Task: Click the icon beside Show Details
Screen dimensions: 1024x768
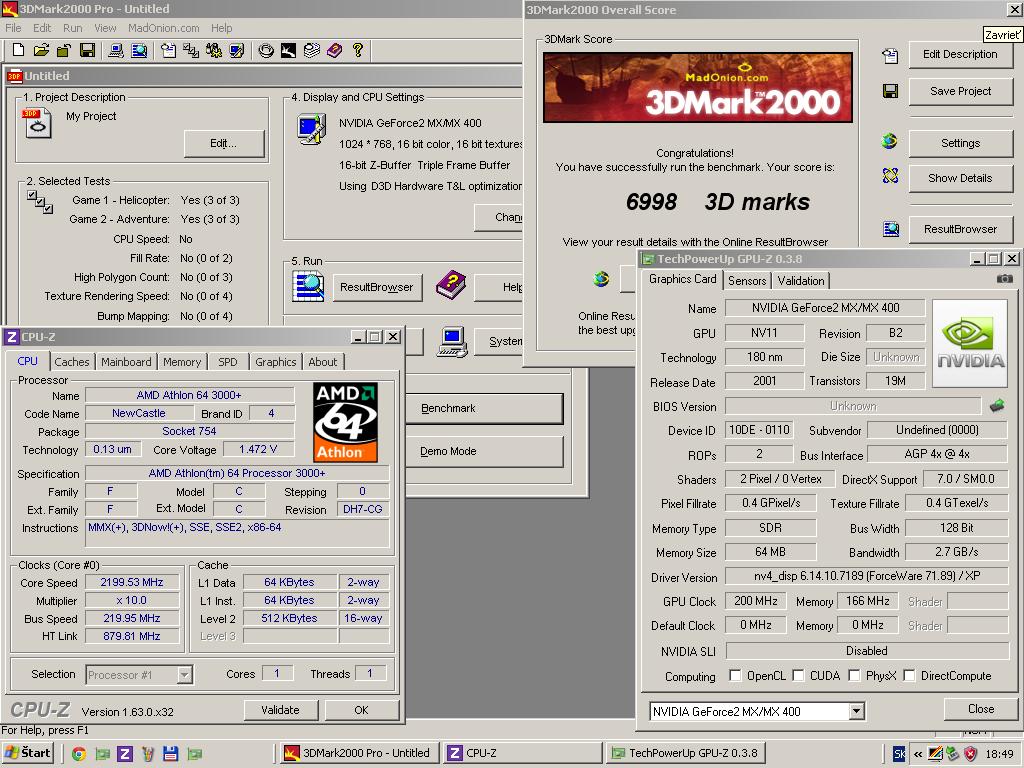Action: point(890,175)
